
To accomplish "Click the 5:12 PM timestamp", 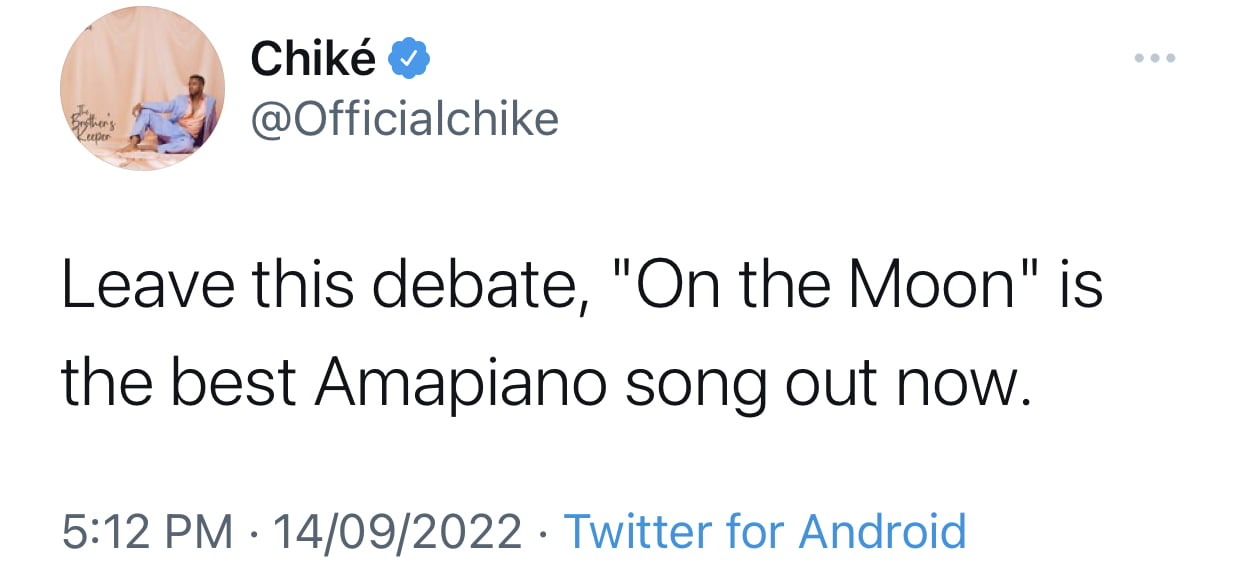I will pos(148,531).
